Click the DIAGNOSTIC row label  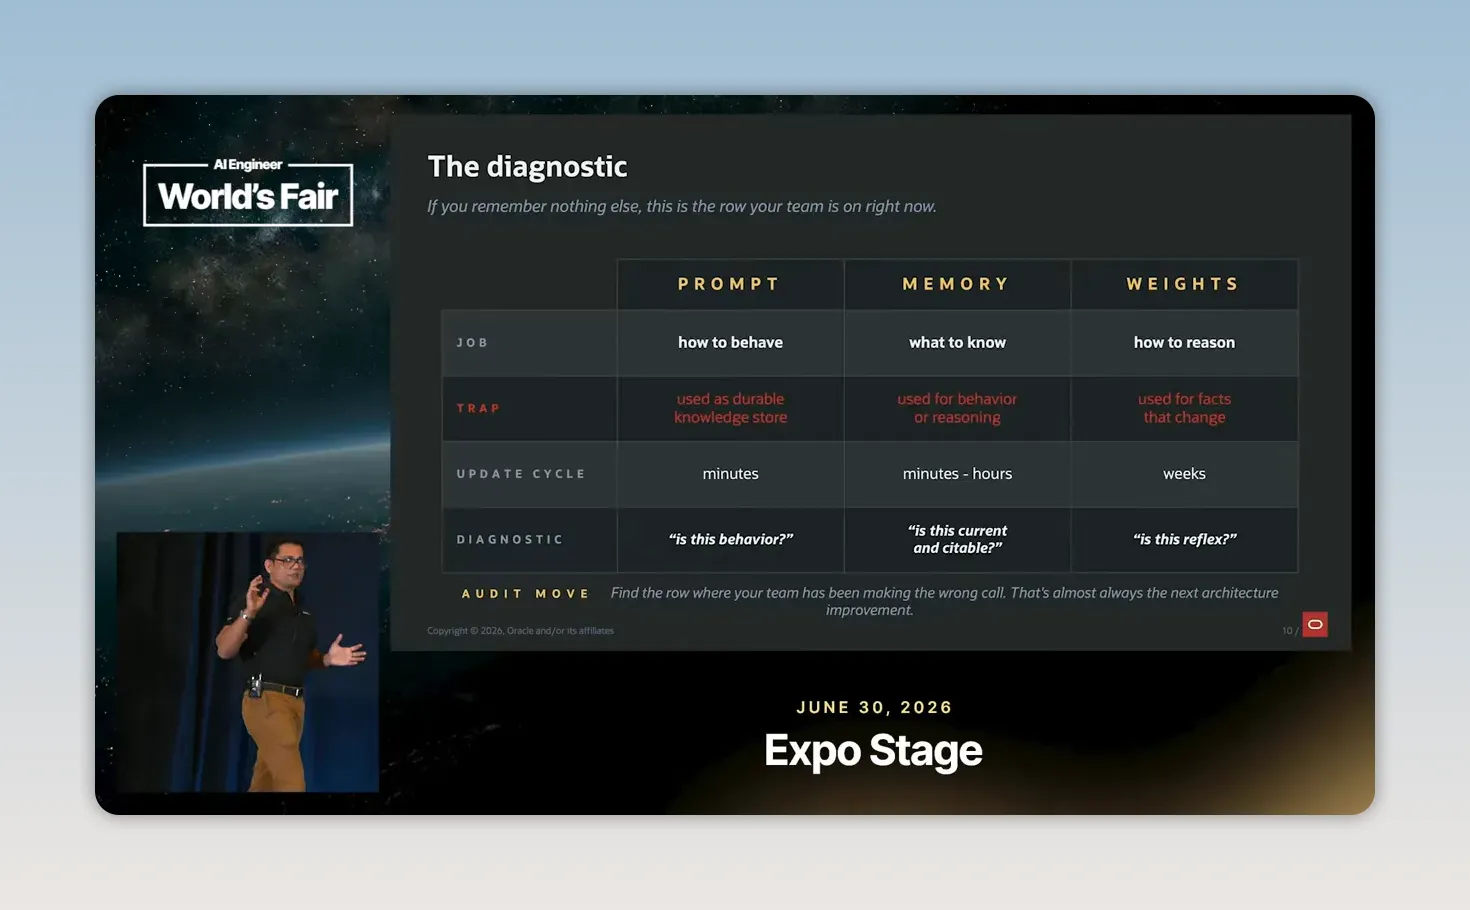(x=510, y=540)
